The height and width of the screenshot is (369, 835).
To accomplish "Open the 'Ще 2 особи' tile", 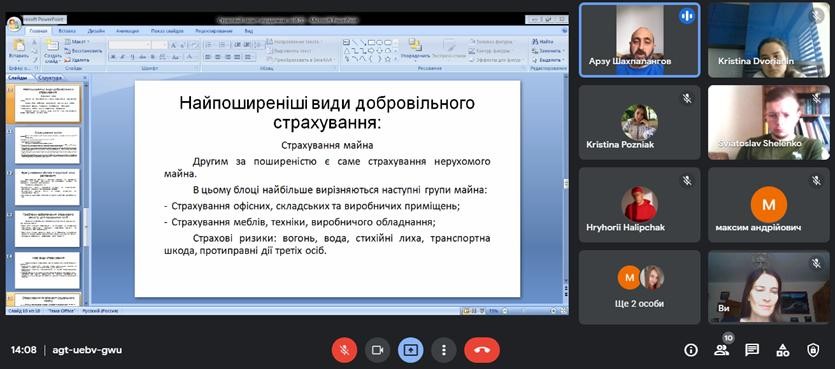I will coord(640,288).
